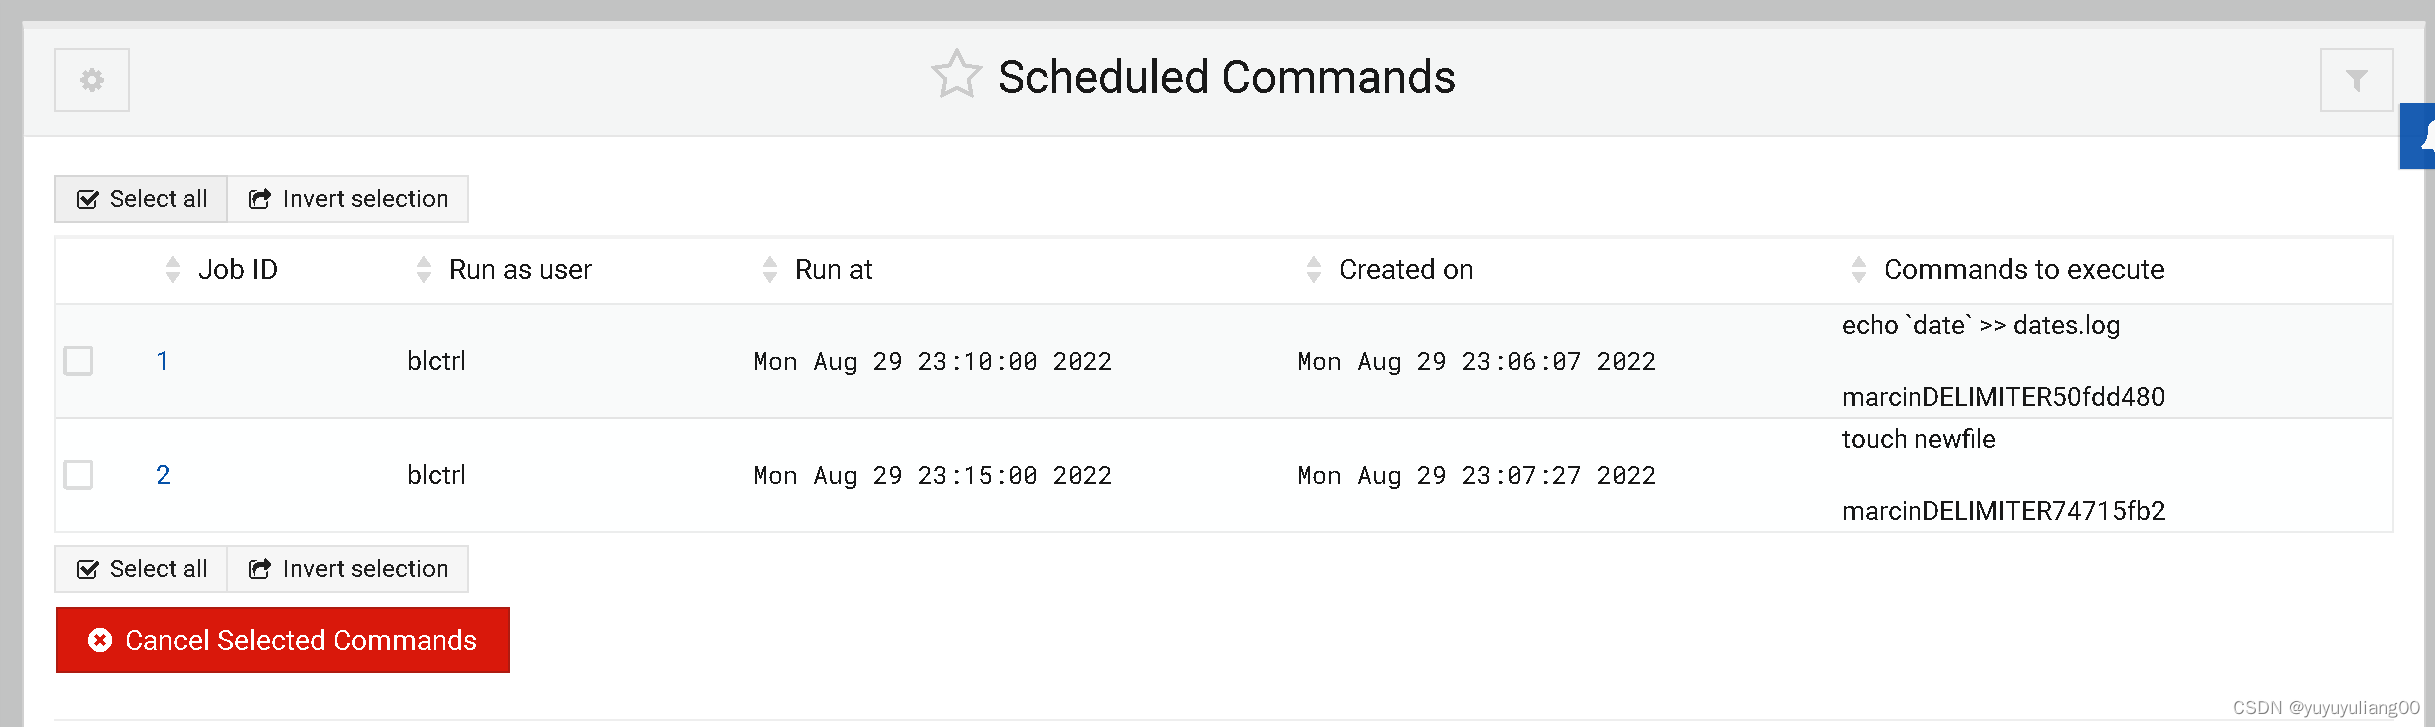
Task: Click the checkmark icon in bottom Select all button
Action: pyautogui.click(x=88, y=568)
